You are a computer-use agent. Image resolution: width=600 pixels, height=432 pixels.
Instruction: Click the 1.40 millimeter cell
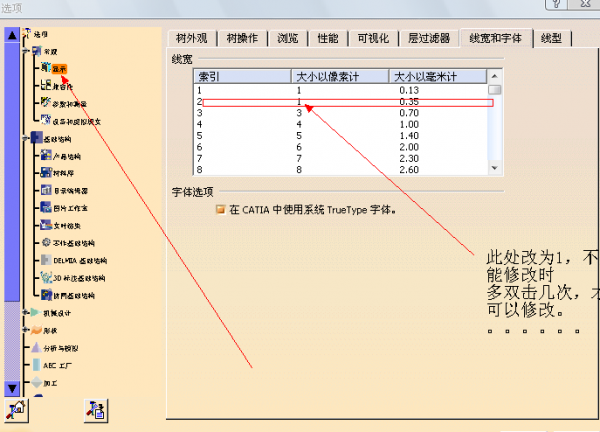409,136
